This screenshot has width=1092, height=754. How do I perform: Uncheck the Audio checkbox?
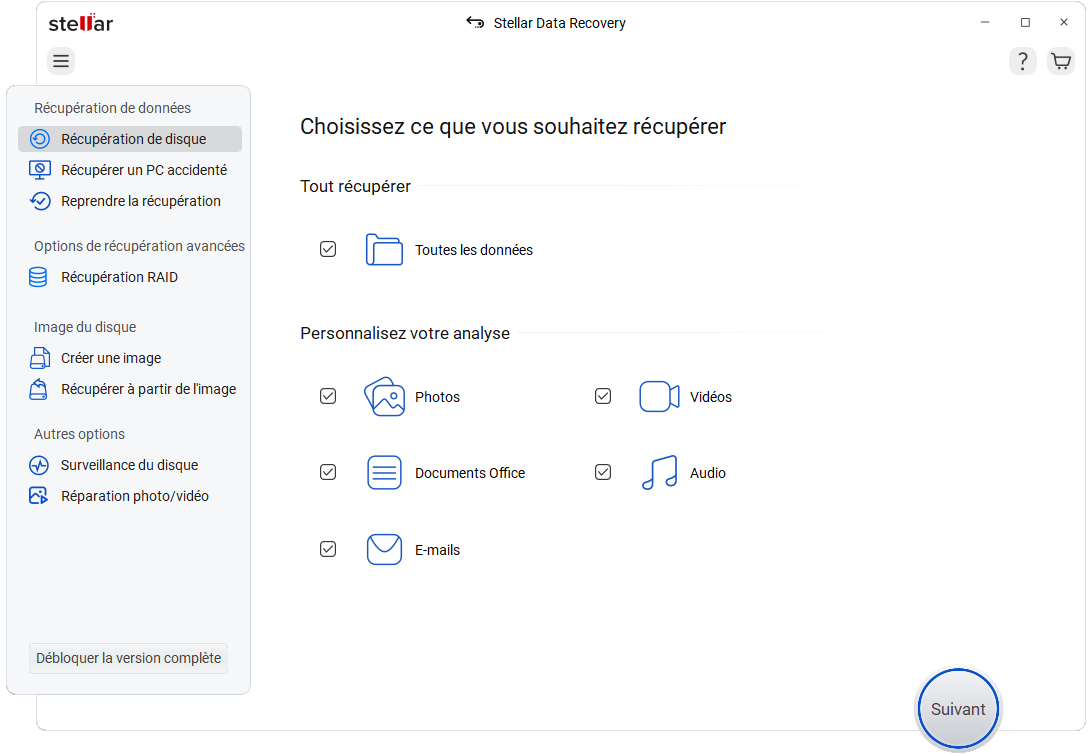pyautogui.click(x=603, y=472)
